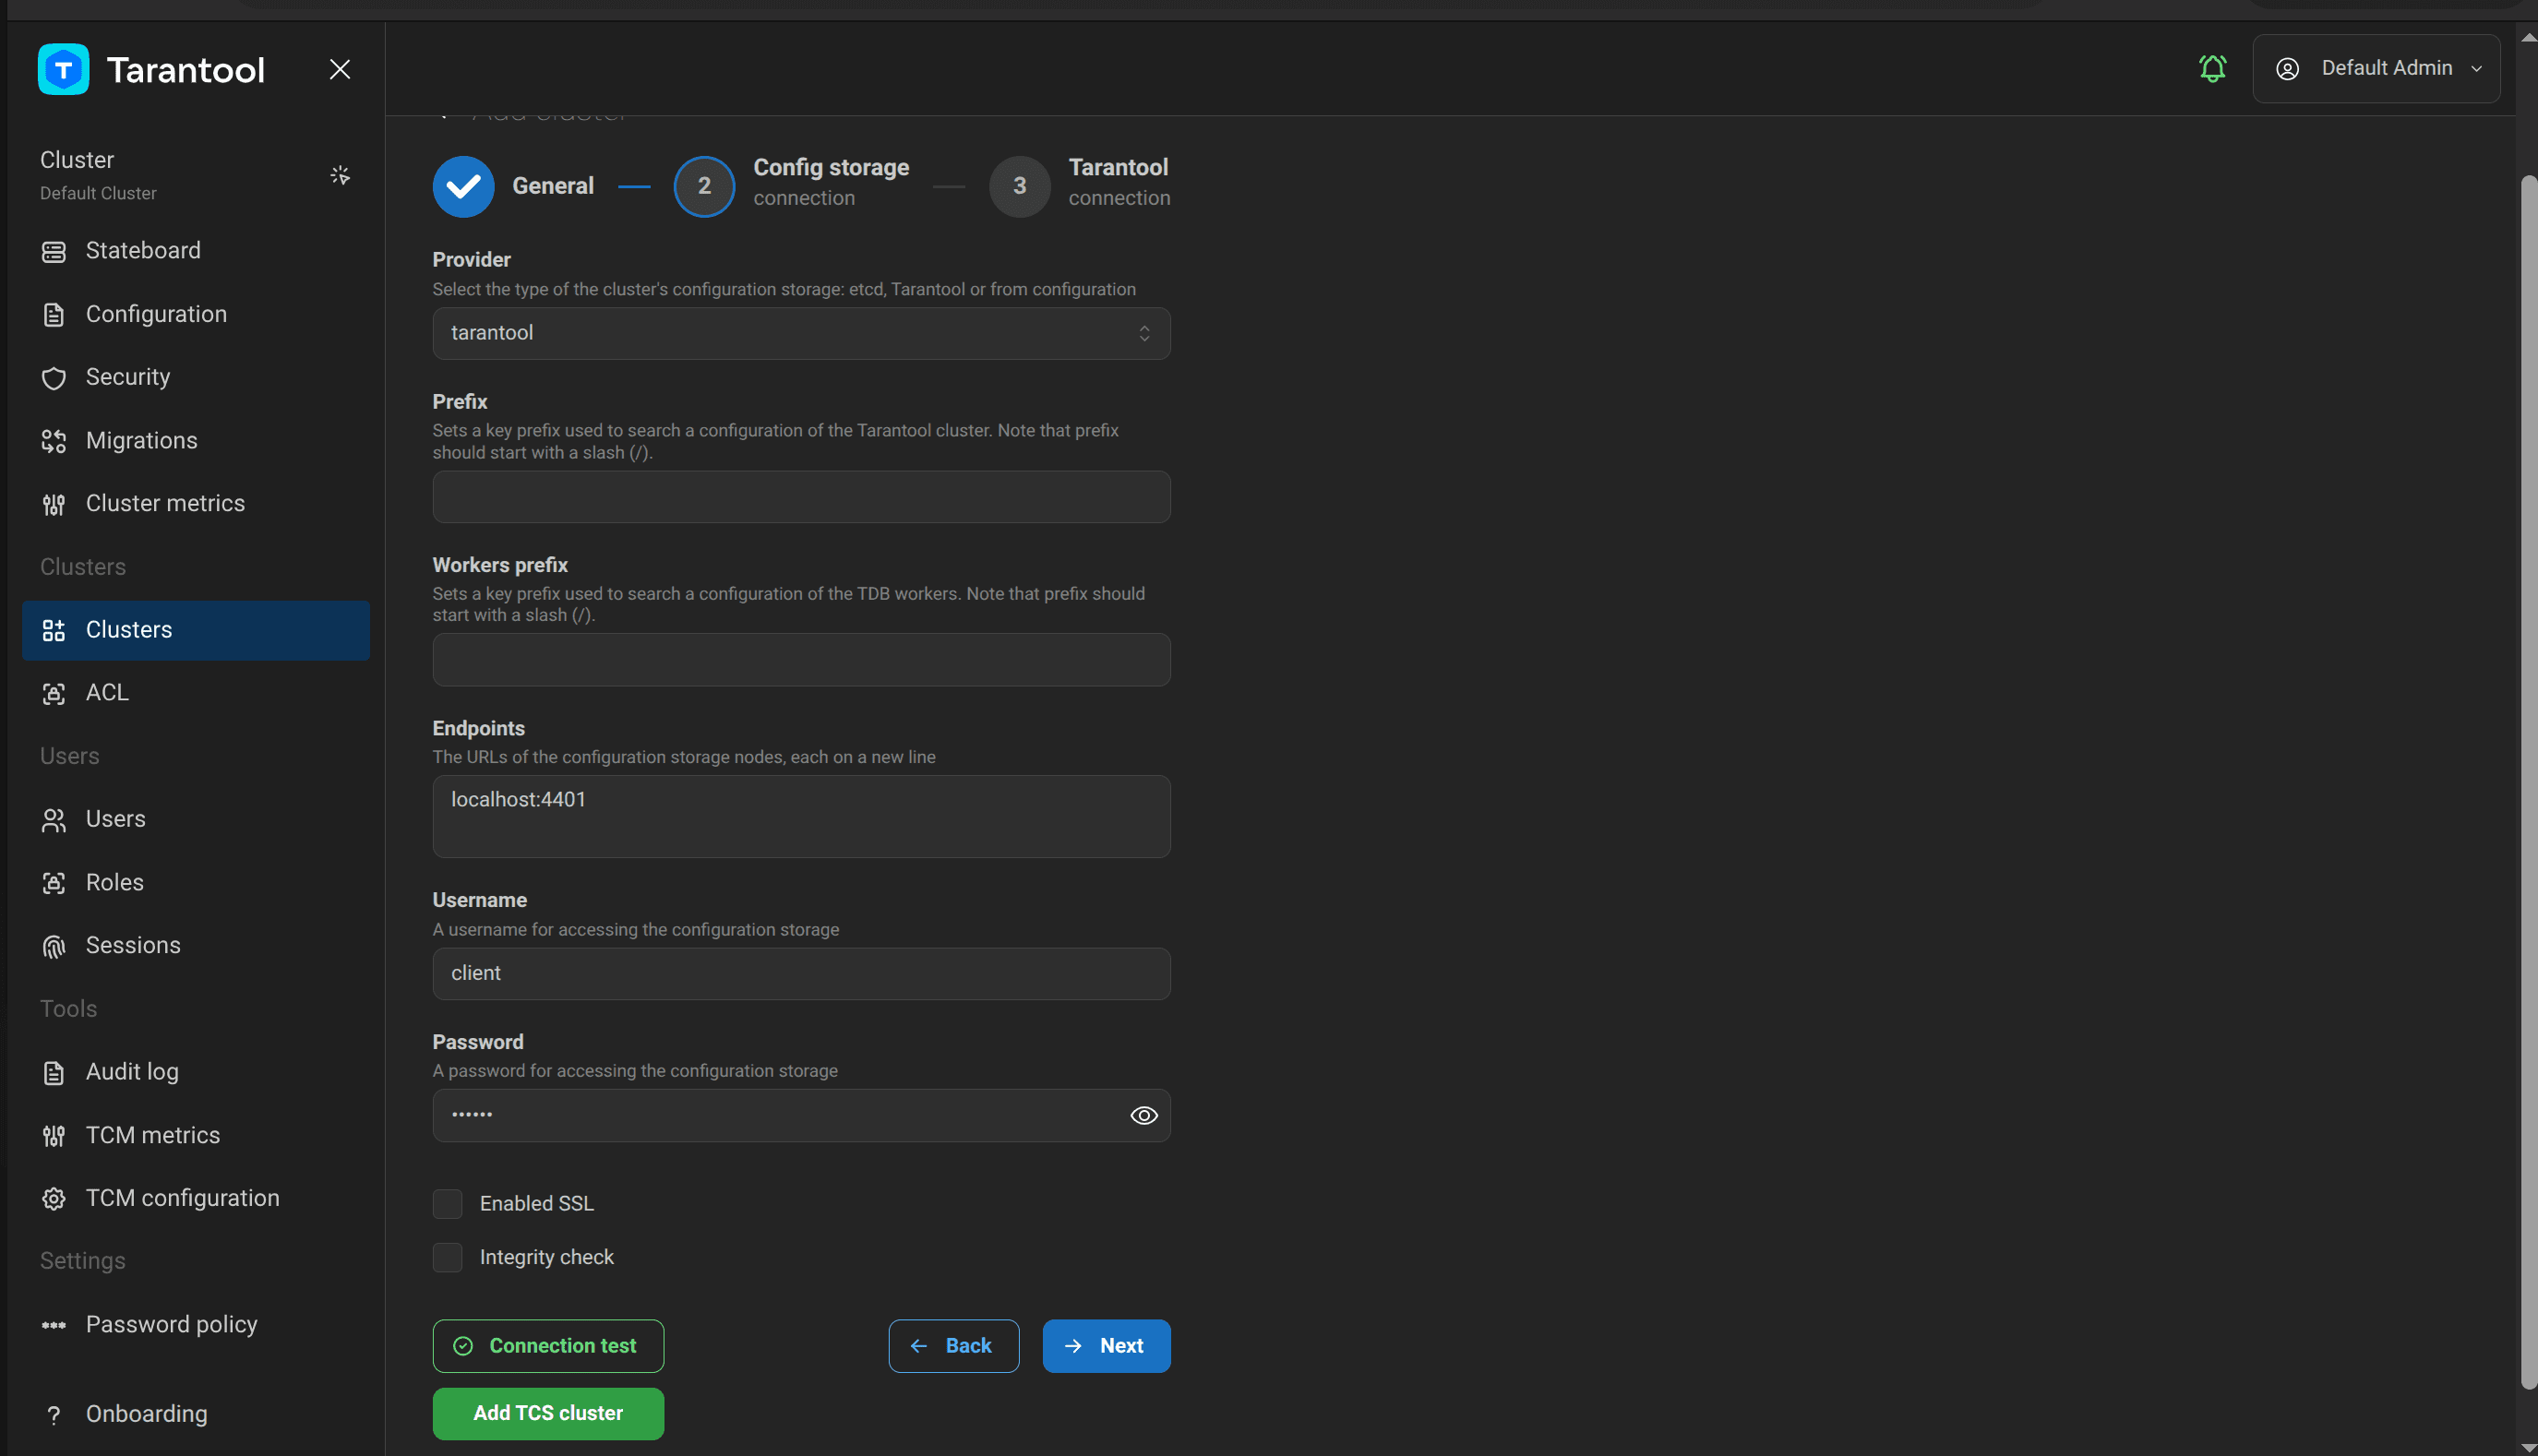Screen dimensions: 2538x1456
Task: Select the Tarantool connection step 3
Action: (1079, 186)
